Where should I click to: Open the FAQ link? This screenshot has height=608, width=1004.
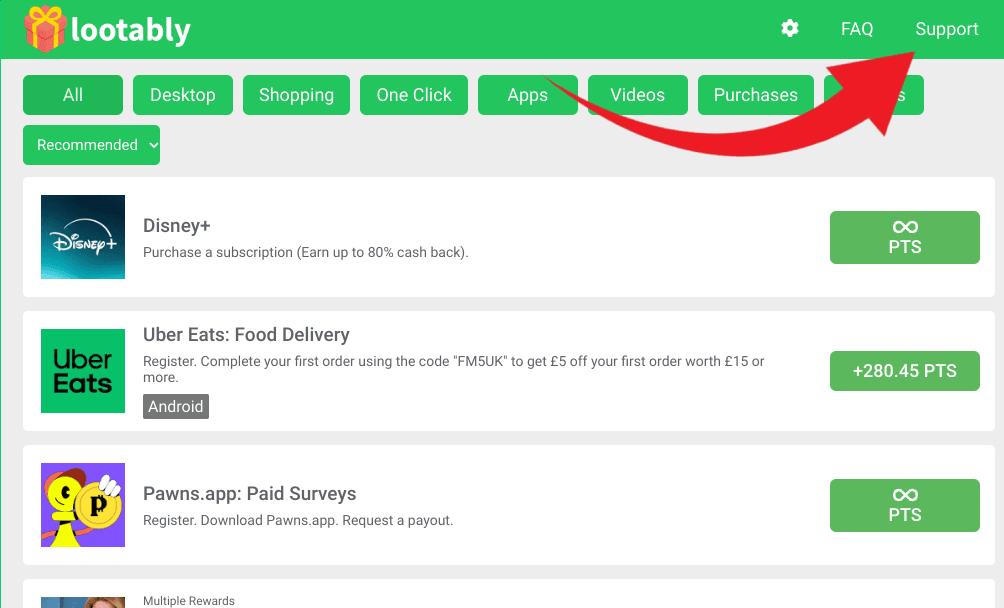(x=857, y=29)
